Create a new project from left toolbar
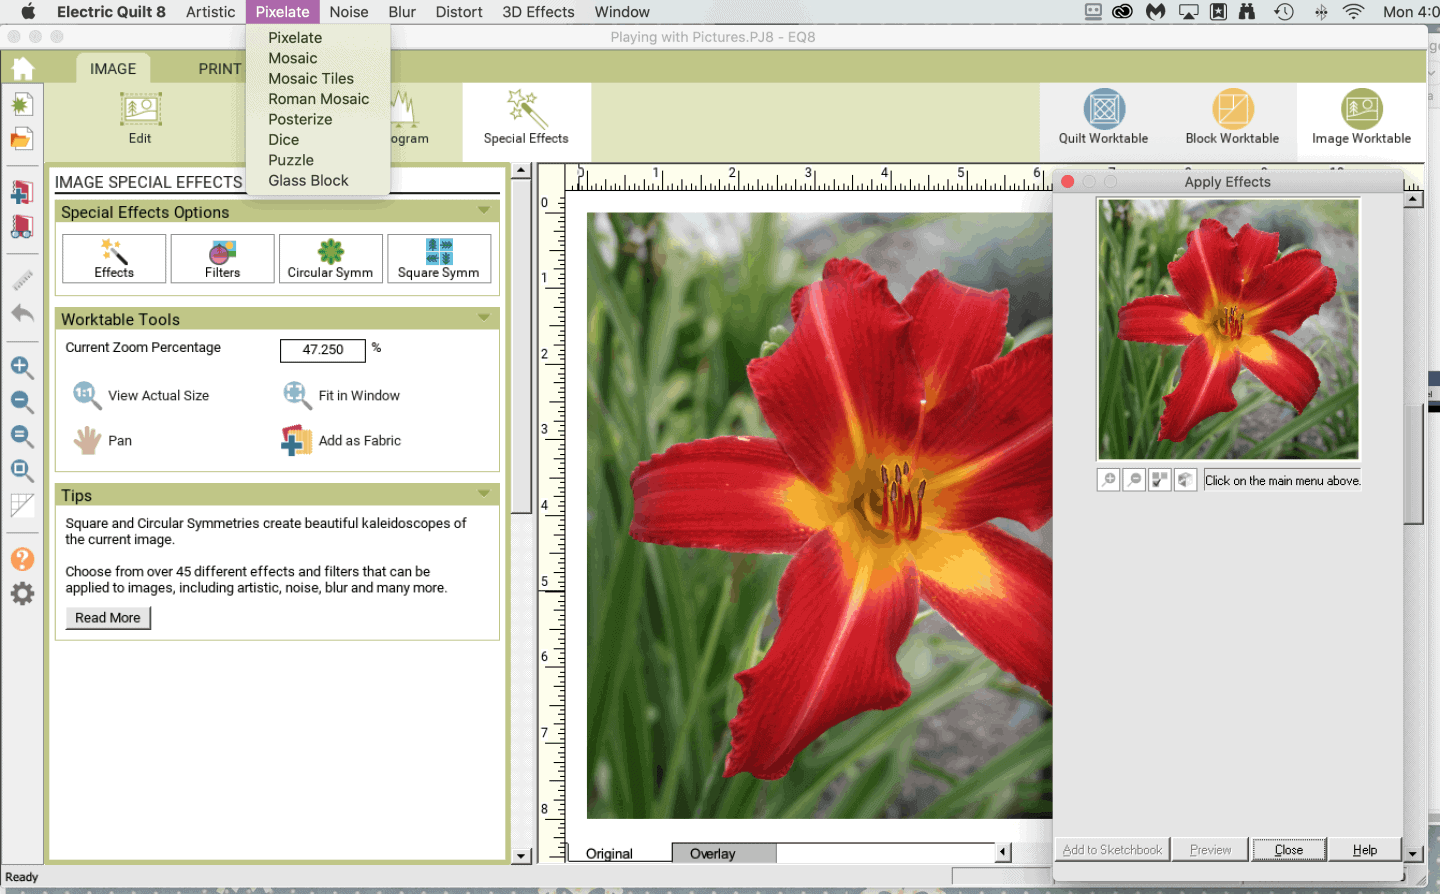Viewport: 1440px width, 894px height. click(22, 104)
